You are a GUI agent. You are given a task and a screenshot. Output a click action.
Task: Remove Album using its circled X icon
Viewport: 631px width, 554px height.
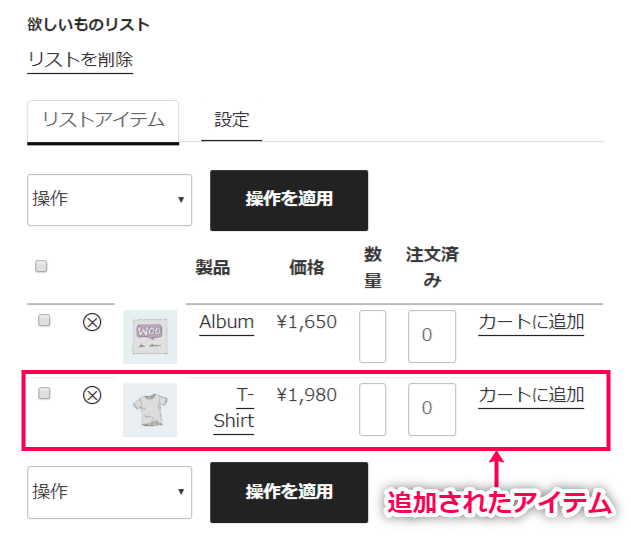pos(92,322)
